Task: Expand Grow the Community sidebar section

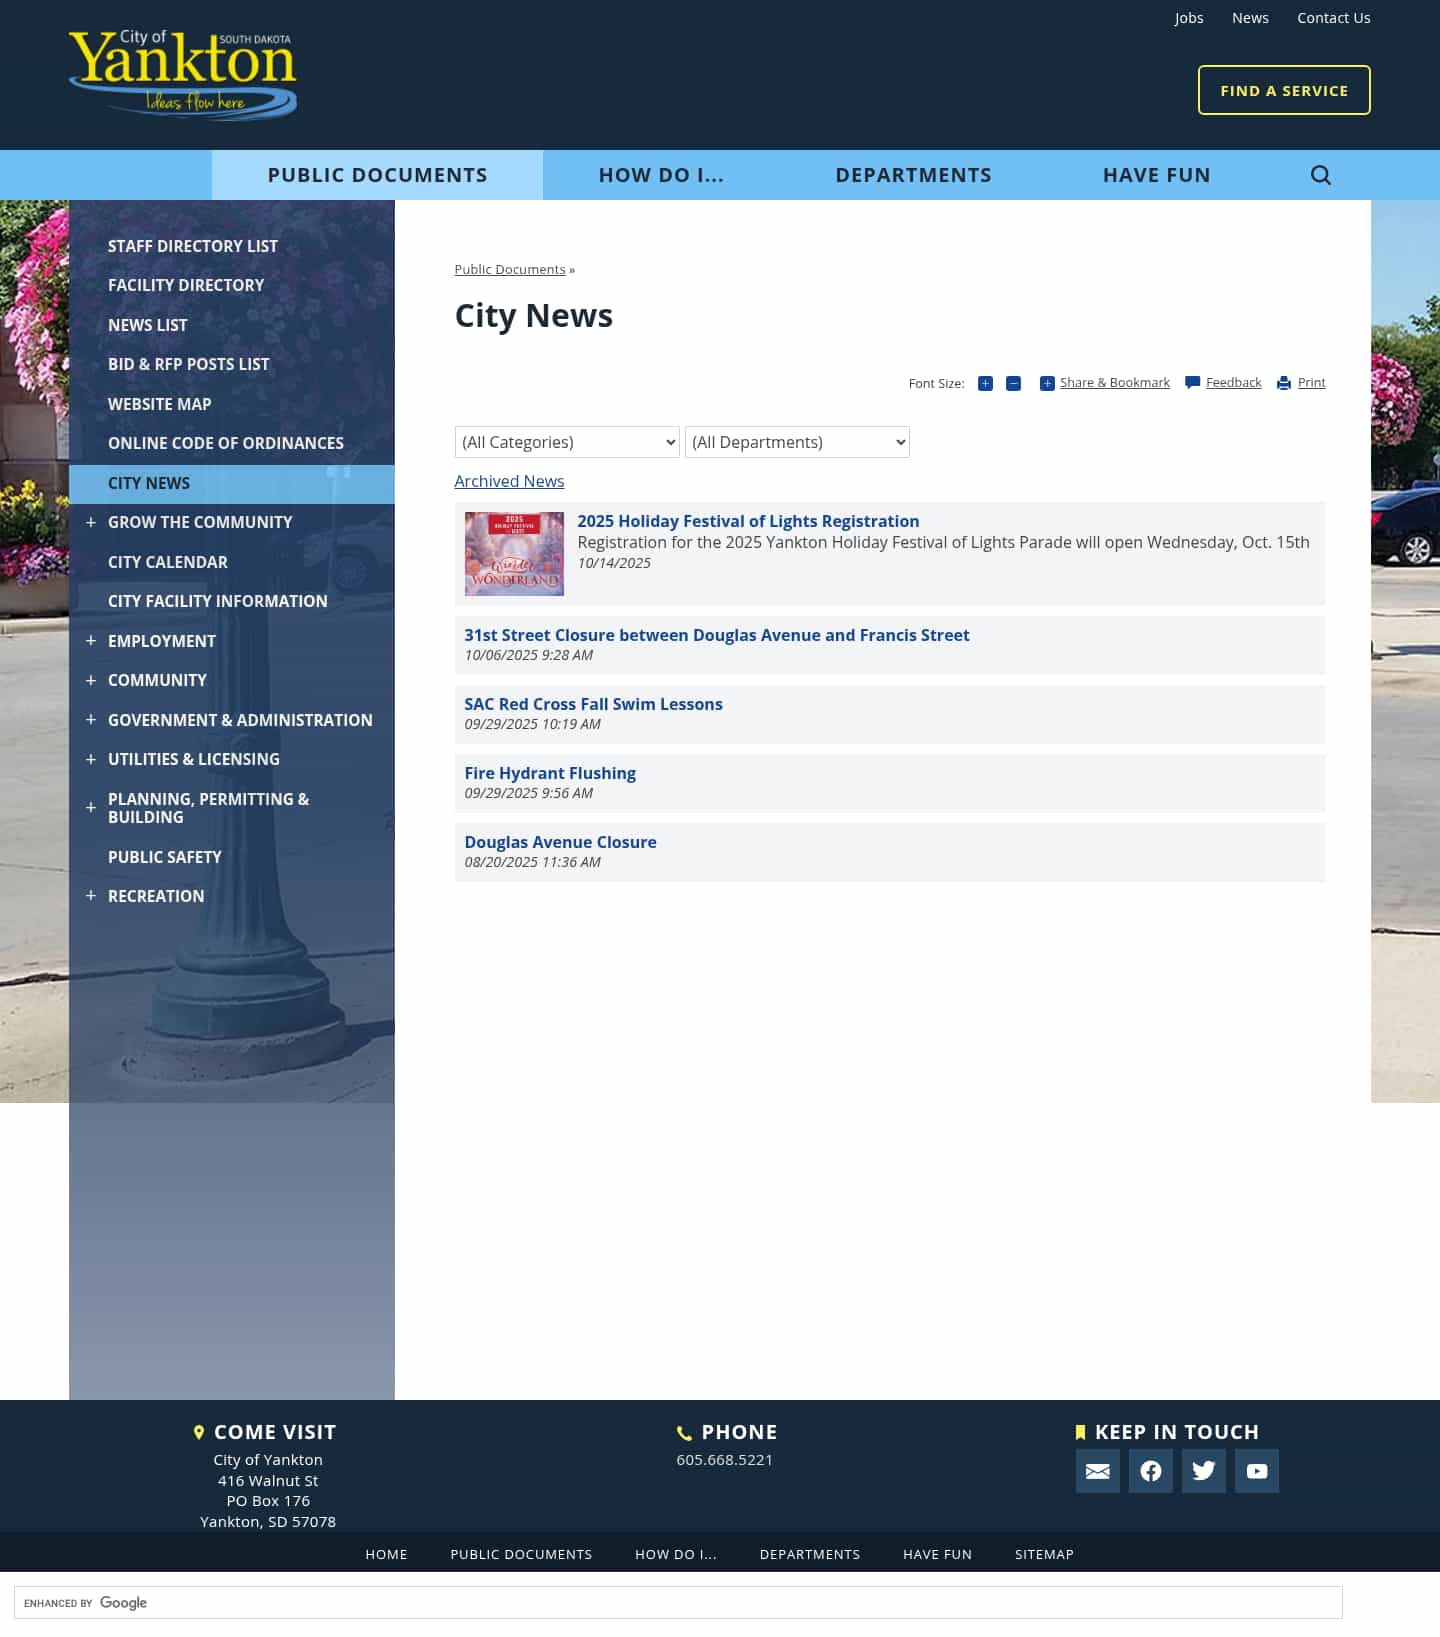Action: click(x=91, y=522)
